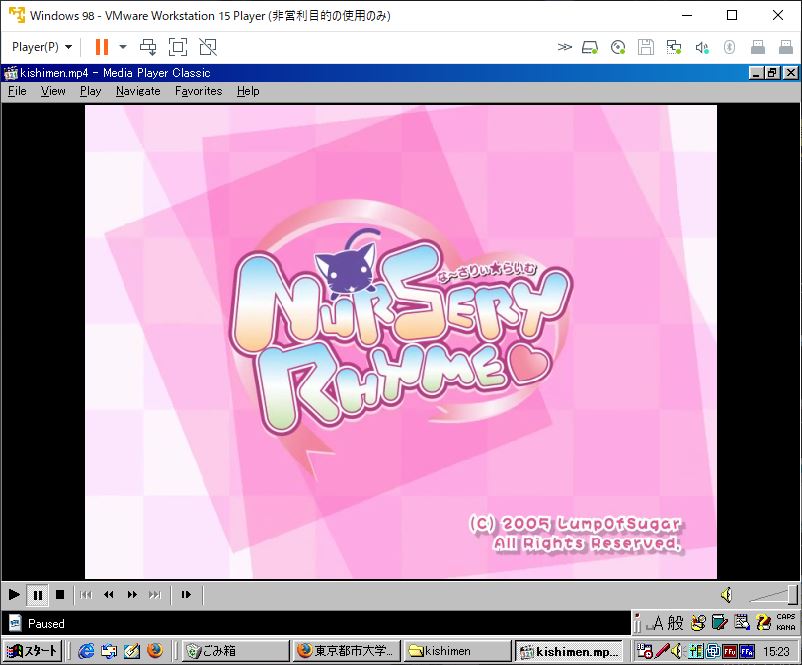Open the Help menu
The width and height of the screenshot is (802, 665).
(x=248, y=91)
